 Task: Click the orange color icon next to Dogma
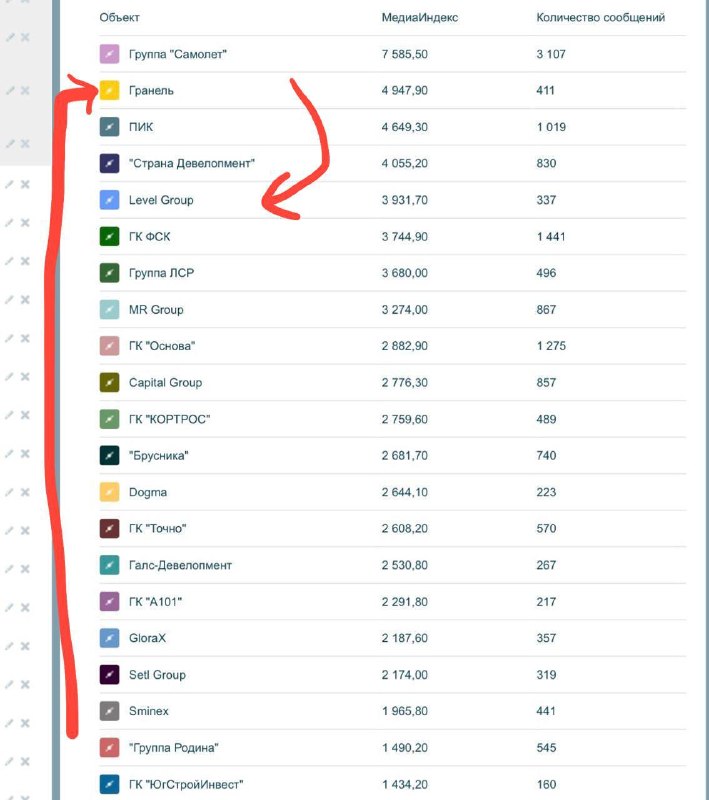click(x=109, y=492)
